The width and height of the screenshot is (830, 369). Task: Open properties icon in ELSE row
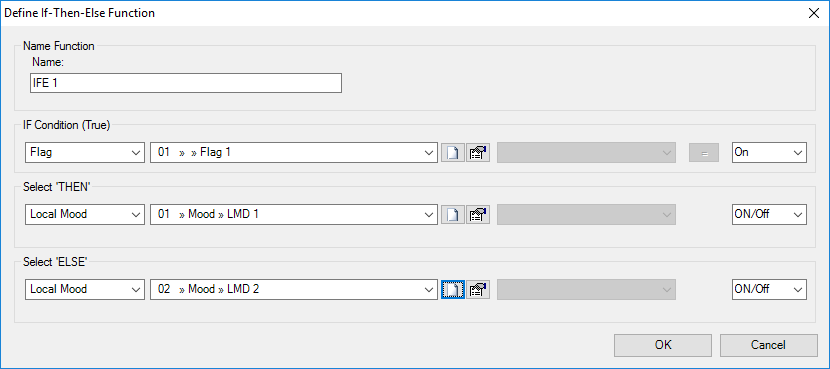pos(478,290)
